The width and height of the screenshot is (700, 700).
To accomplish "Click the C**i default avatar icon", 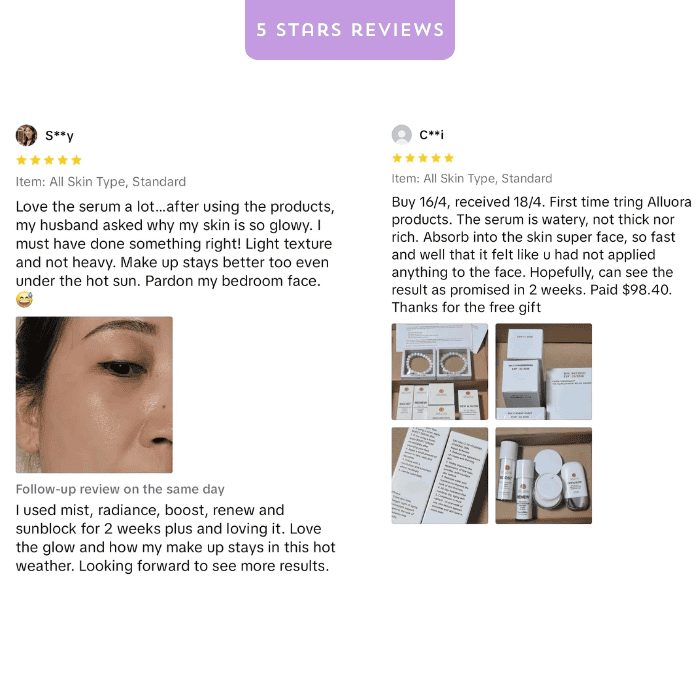I will (402, 134).
